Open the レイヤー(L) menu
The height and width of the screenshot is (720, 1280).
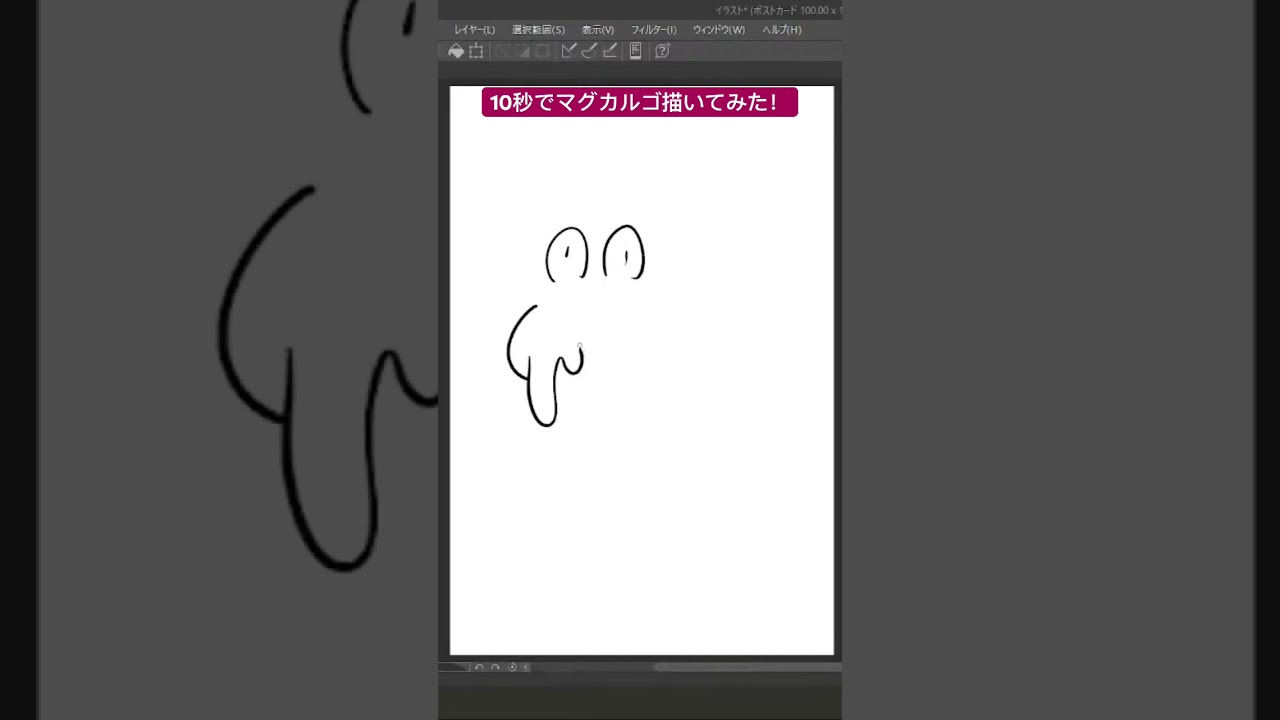(x=474, y=30)
